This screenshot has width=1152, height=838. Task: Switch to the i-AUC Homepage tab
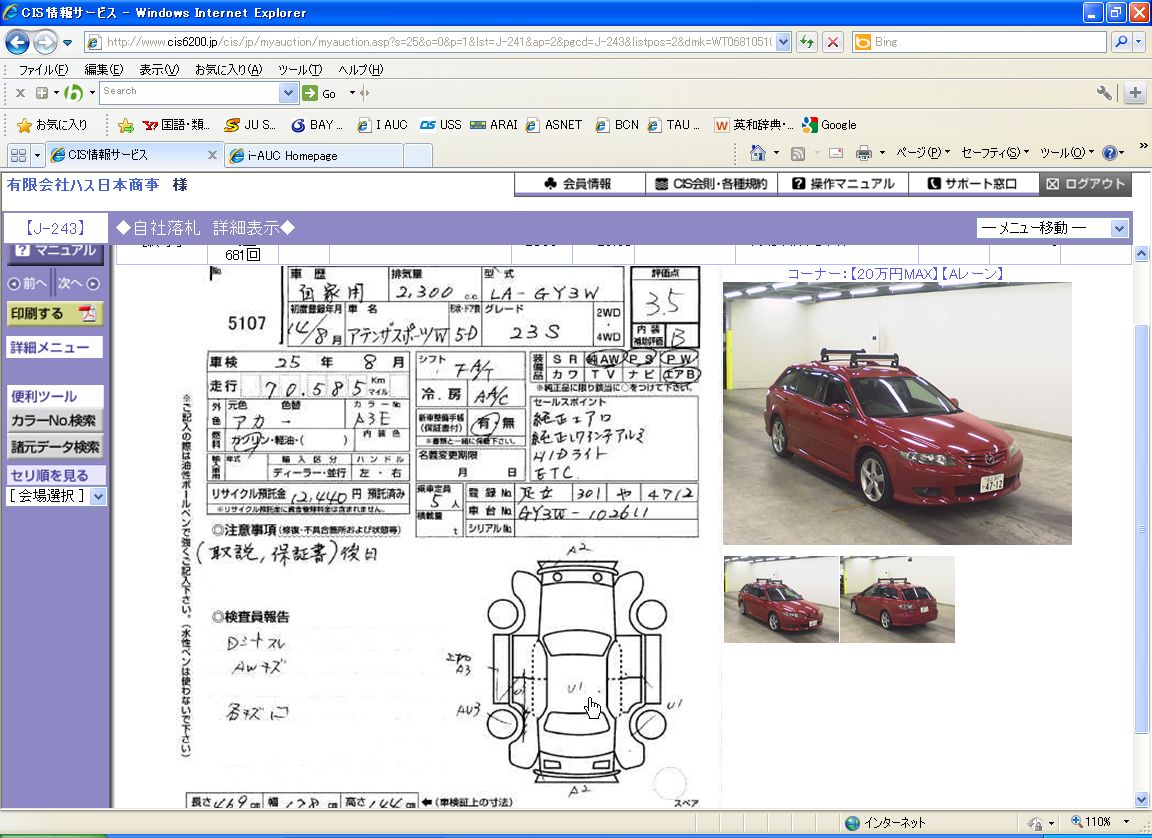[x=313, y=155]
